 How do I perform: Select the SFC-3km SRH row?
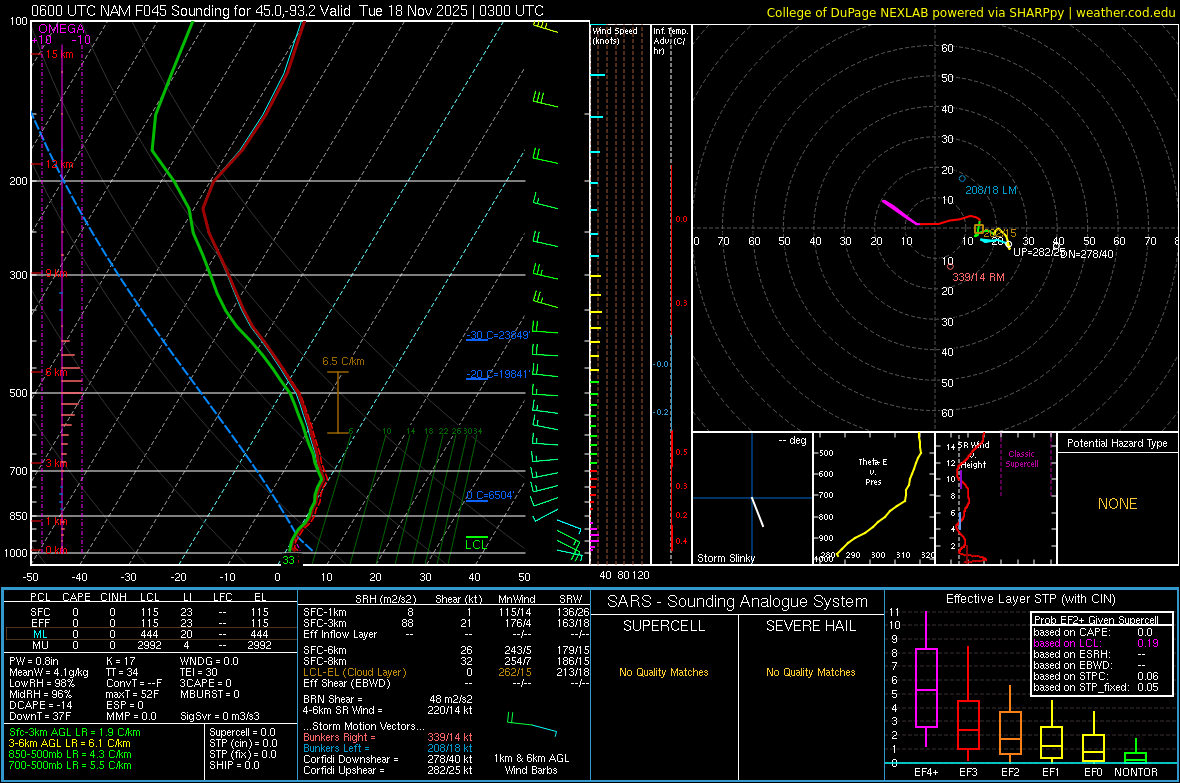446,623
